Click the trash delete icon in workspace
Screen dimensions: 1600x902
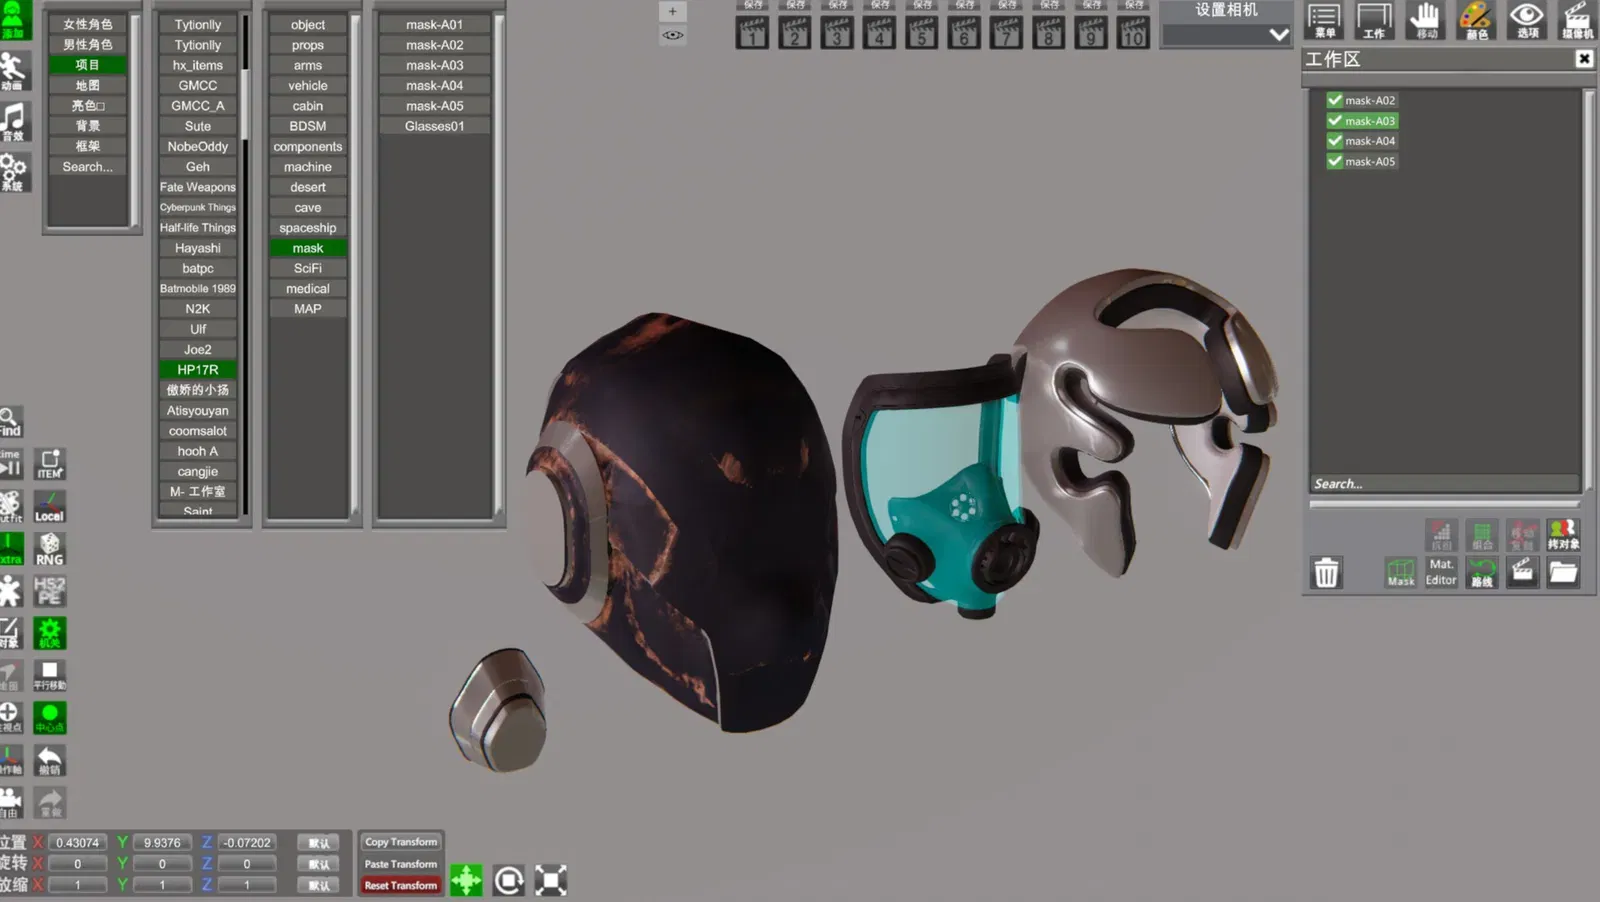(x=1326, y=573)
